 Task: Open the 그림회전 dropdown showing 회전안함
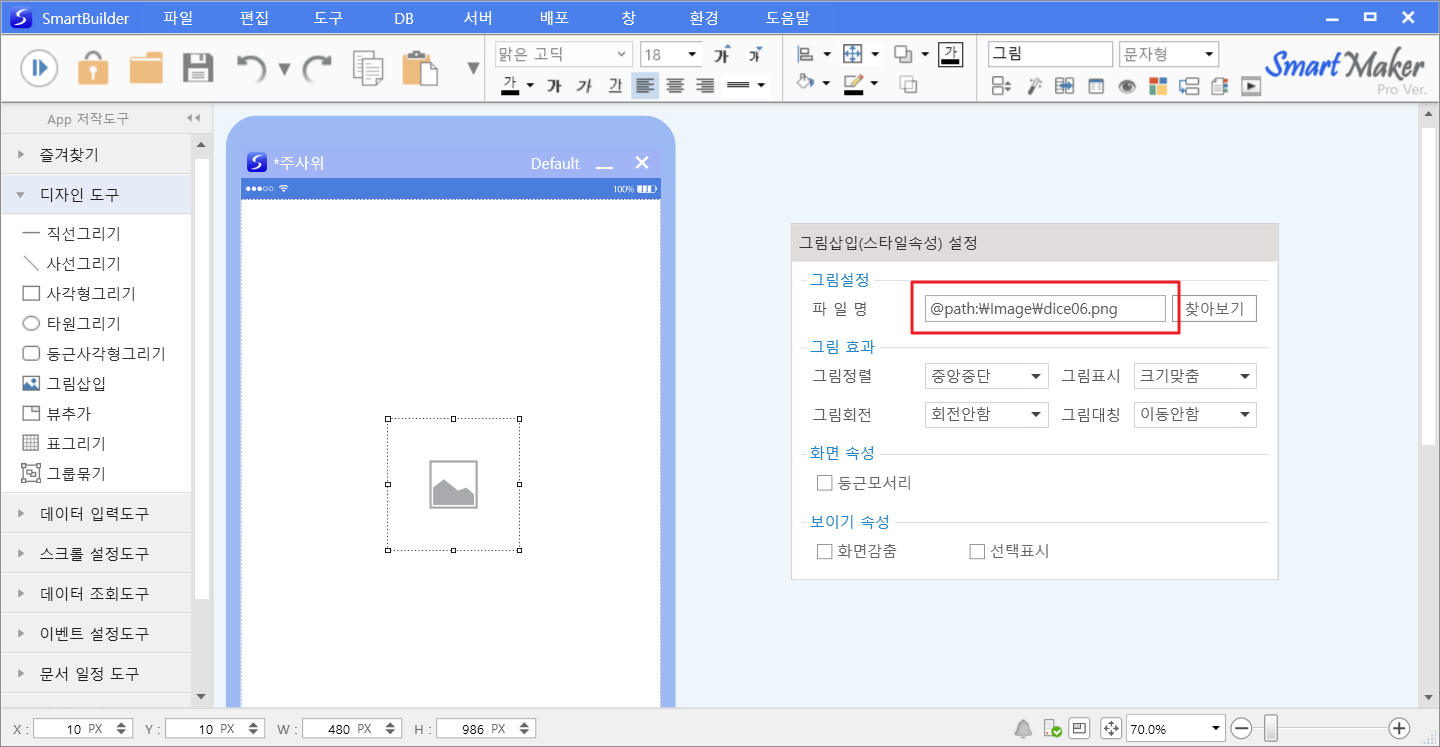[986, 414]
